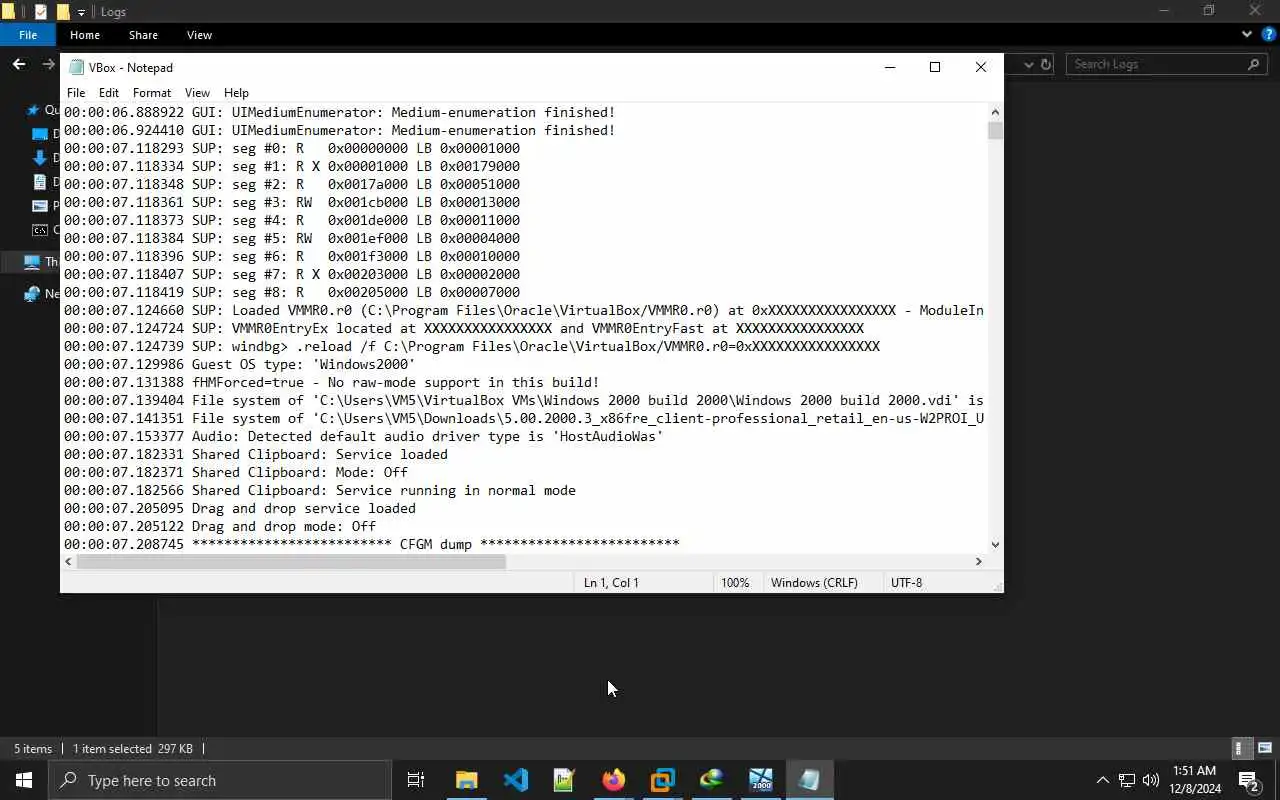Show hidden system tray icons

[x=1102, y=780]
